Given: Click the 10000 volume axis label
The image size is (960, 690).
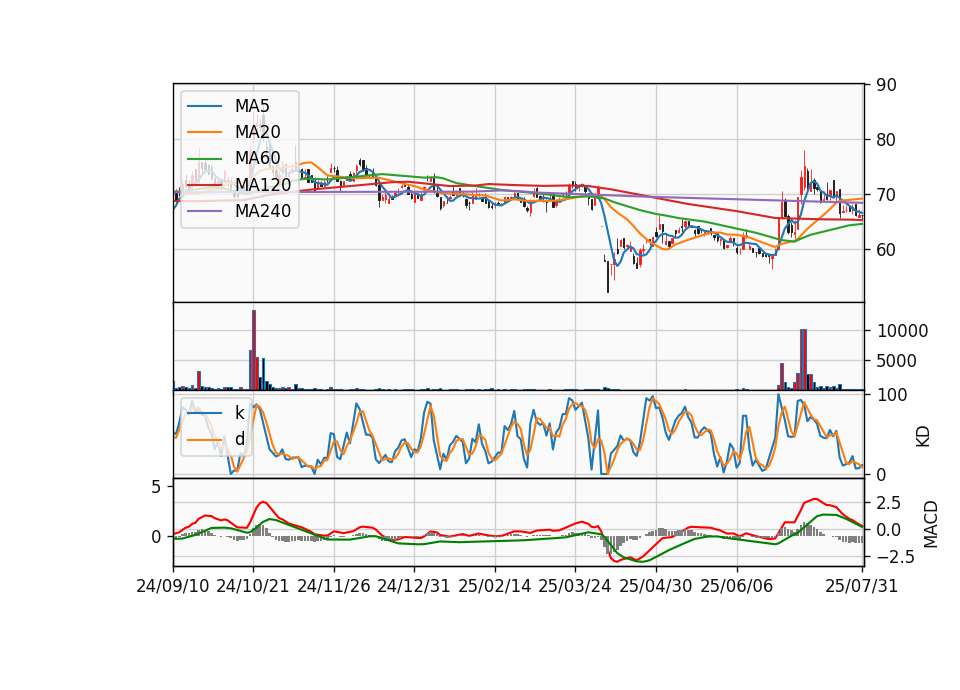Looking at the screenshot, I should coord(902,331).
